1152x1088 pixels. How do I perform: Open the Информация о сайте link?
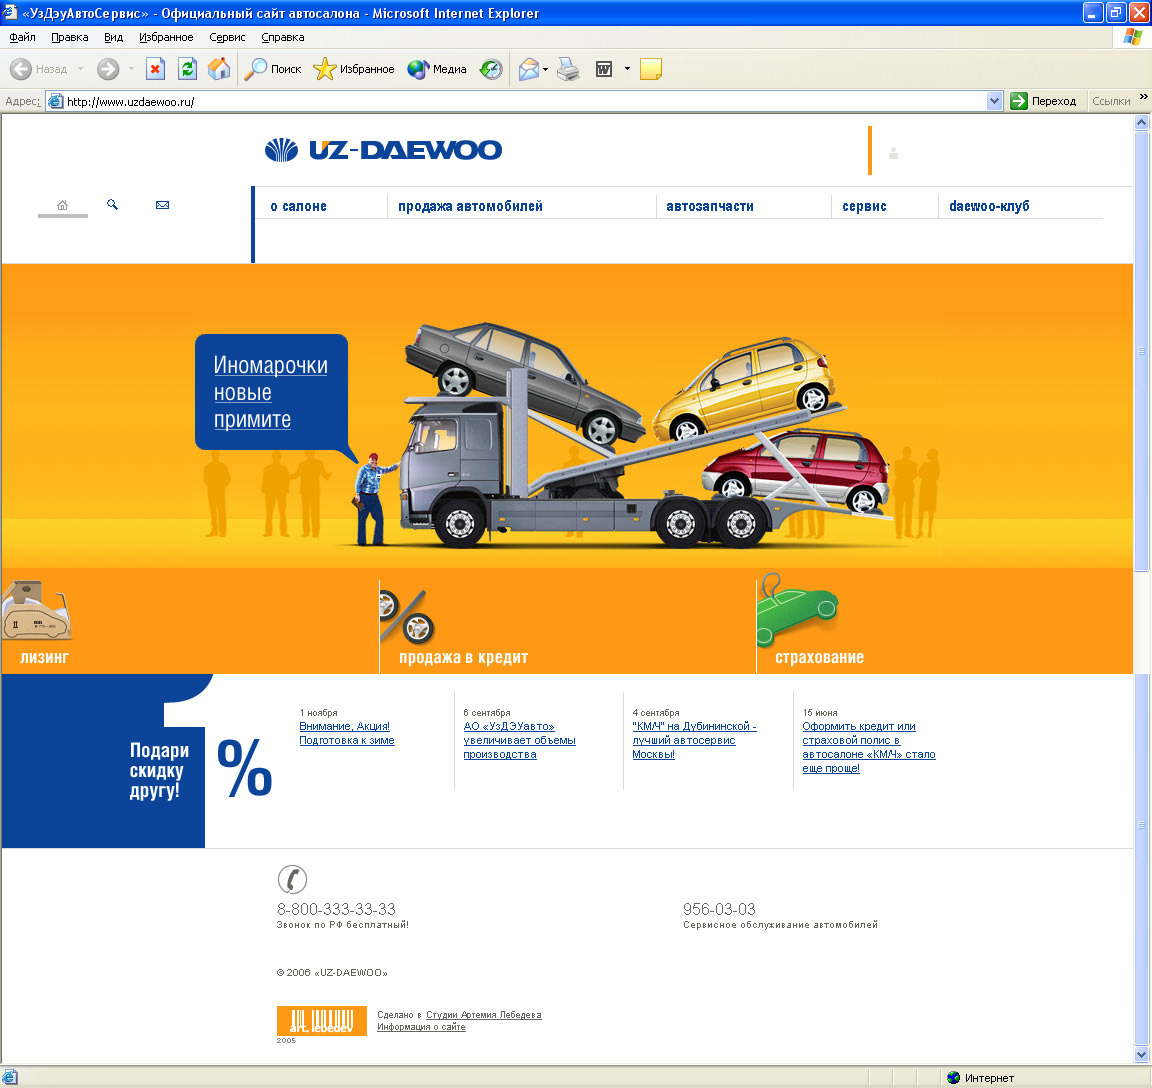(421, 1027)
